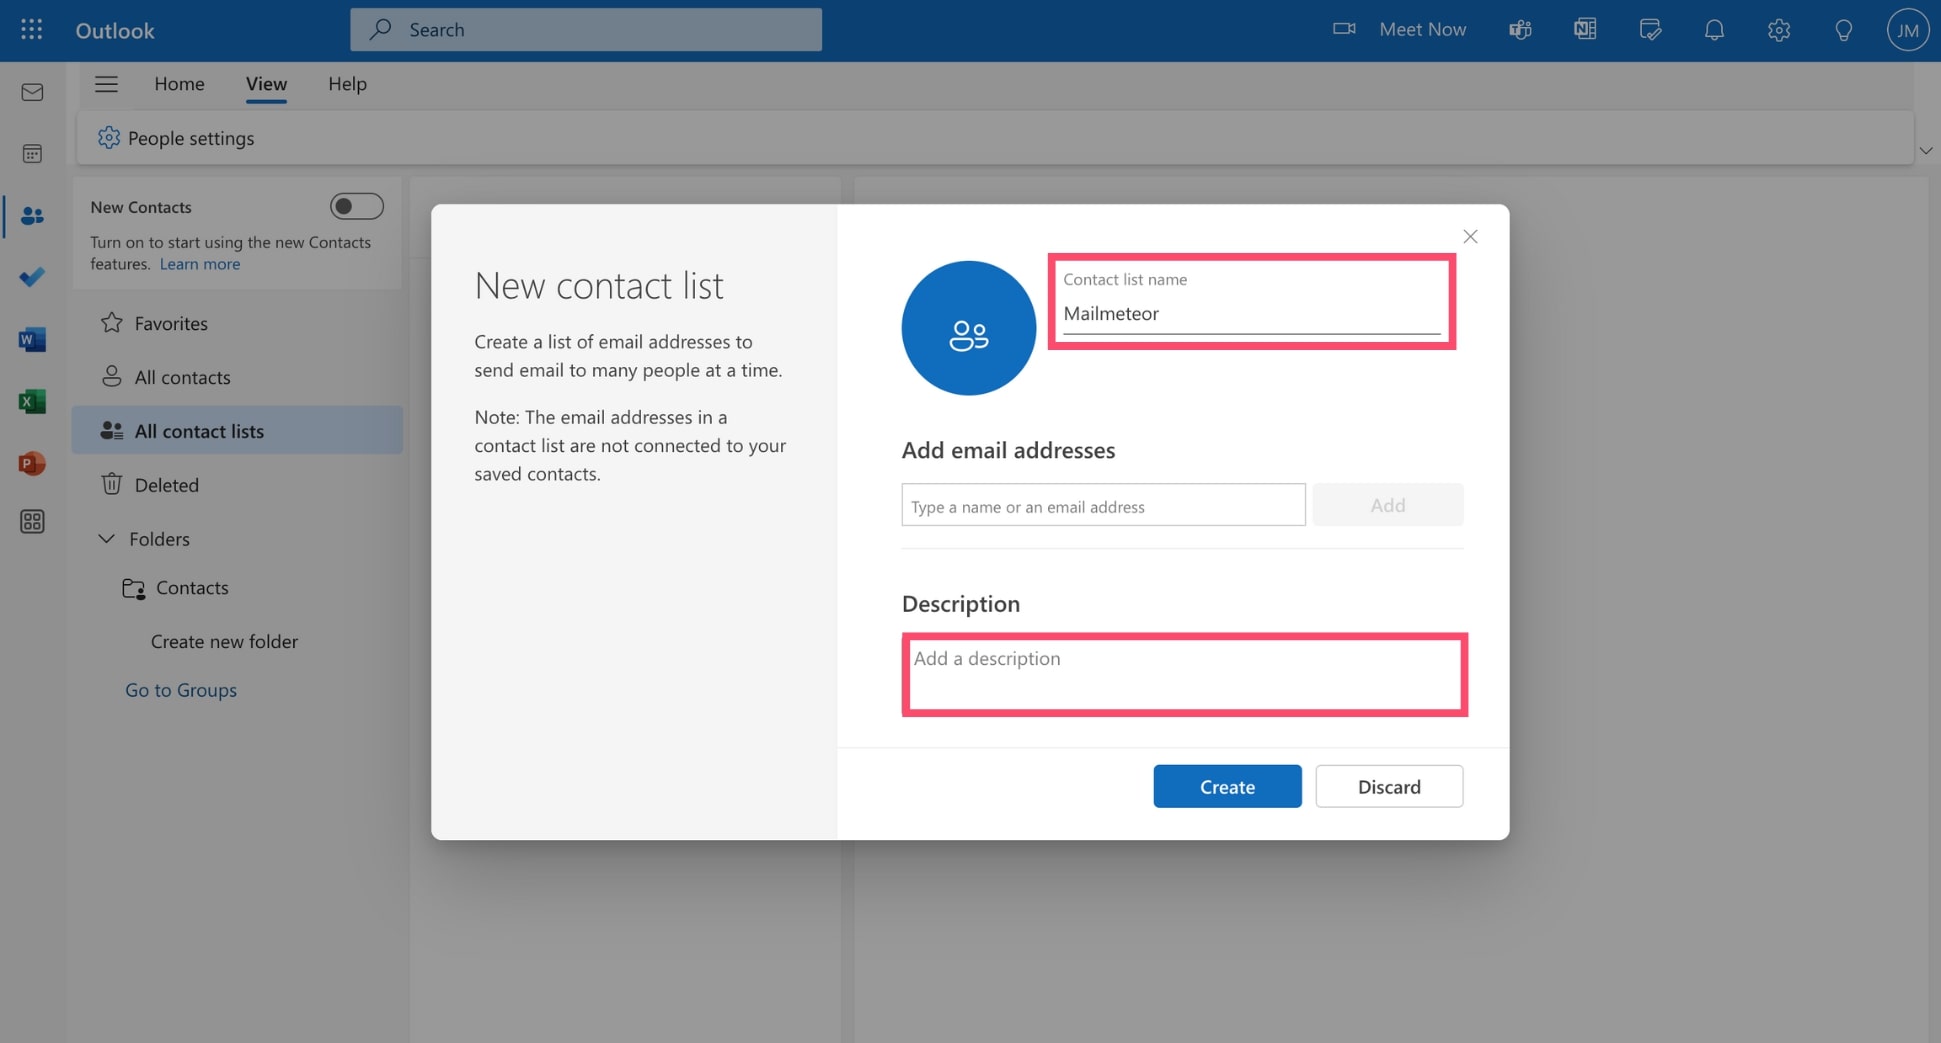Launch Word from left rail
The height and width of the screenshot is (1043, 1941).
pos(32,340)
